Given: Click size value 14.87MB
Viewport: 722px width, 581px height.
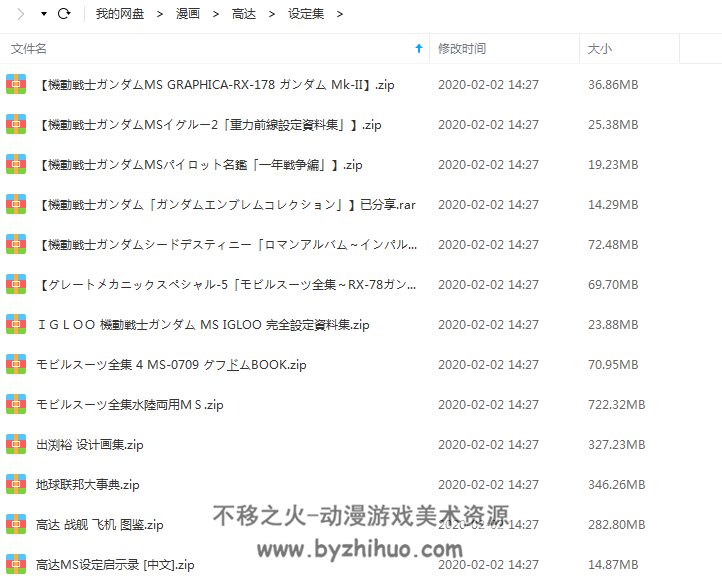Looking at the screenshot, I should tap(613, 565).
